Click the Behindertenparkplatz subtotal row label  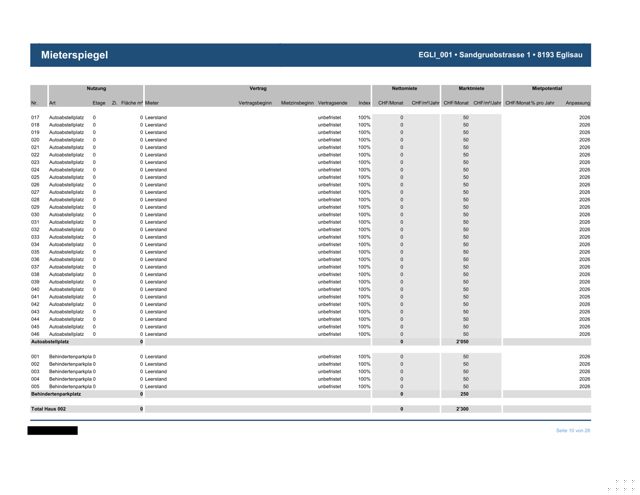[x=56, y=394]
